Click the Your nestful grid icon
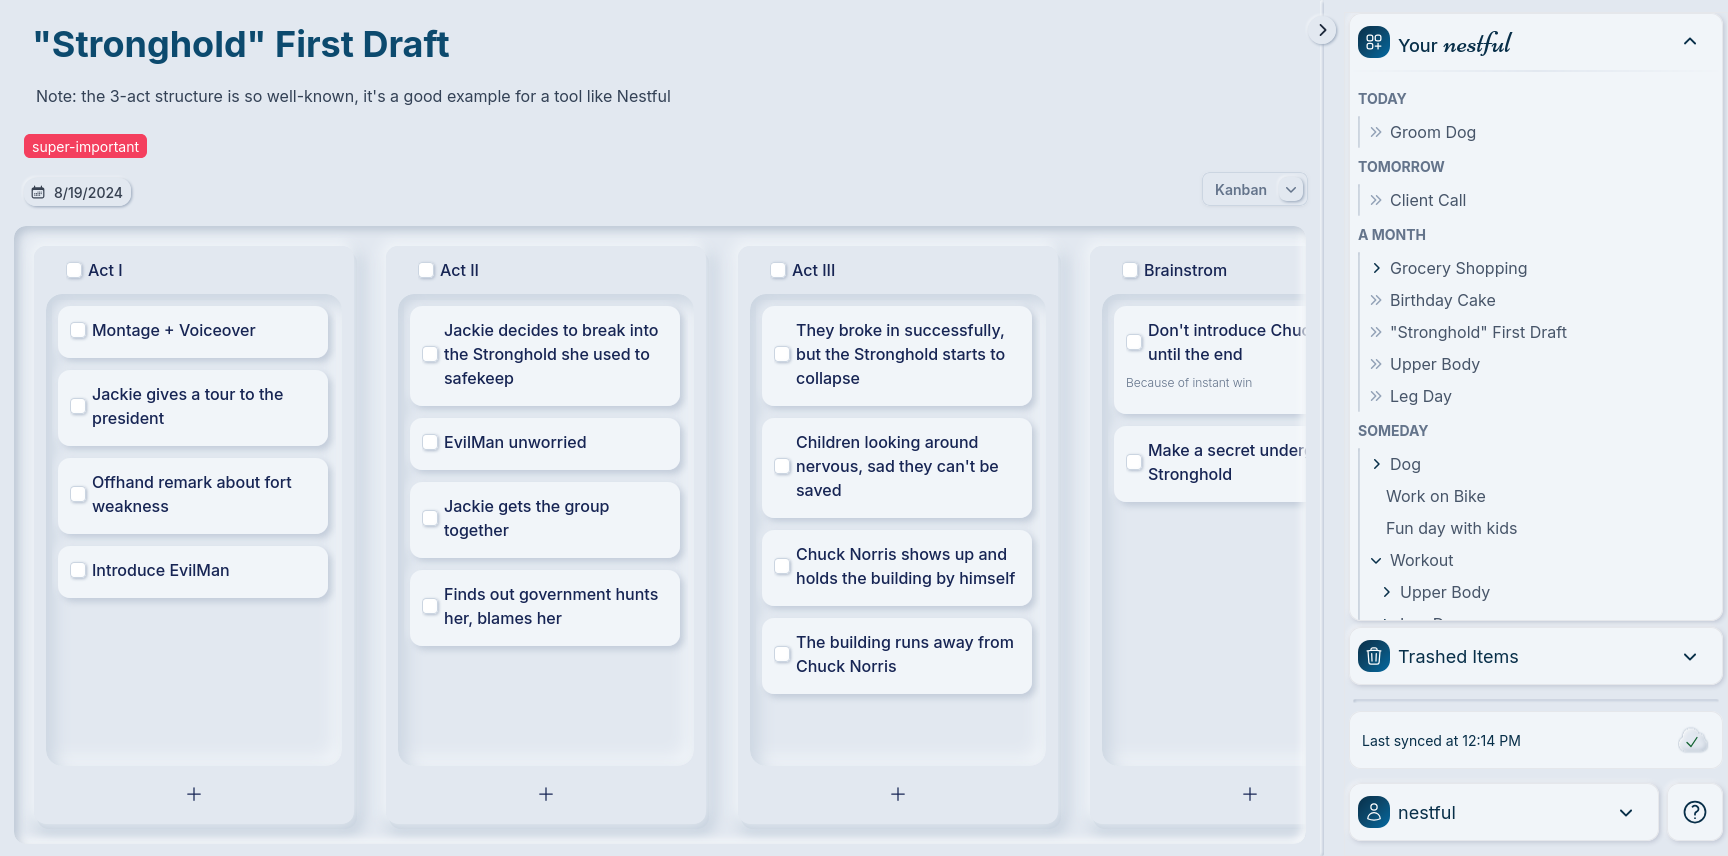Screen dimensions: 1728x856 point(1374,43)
